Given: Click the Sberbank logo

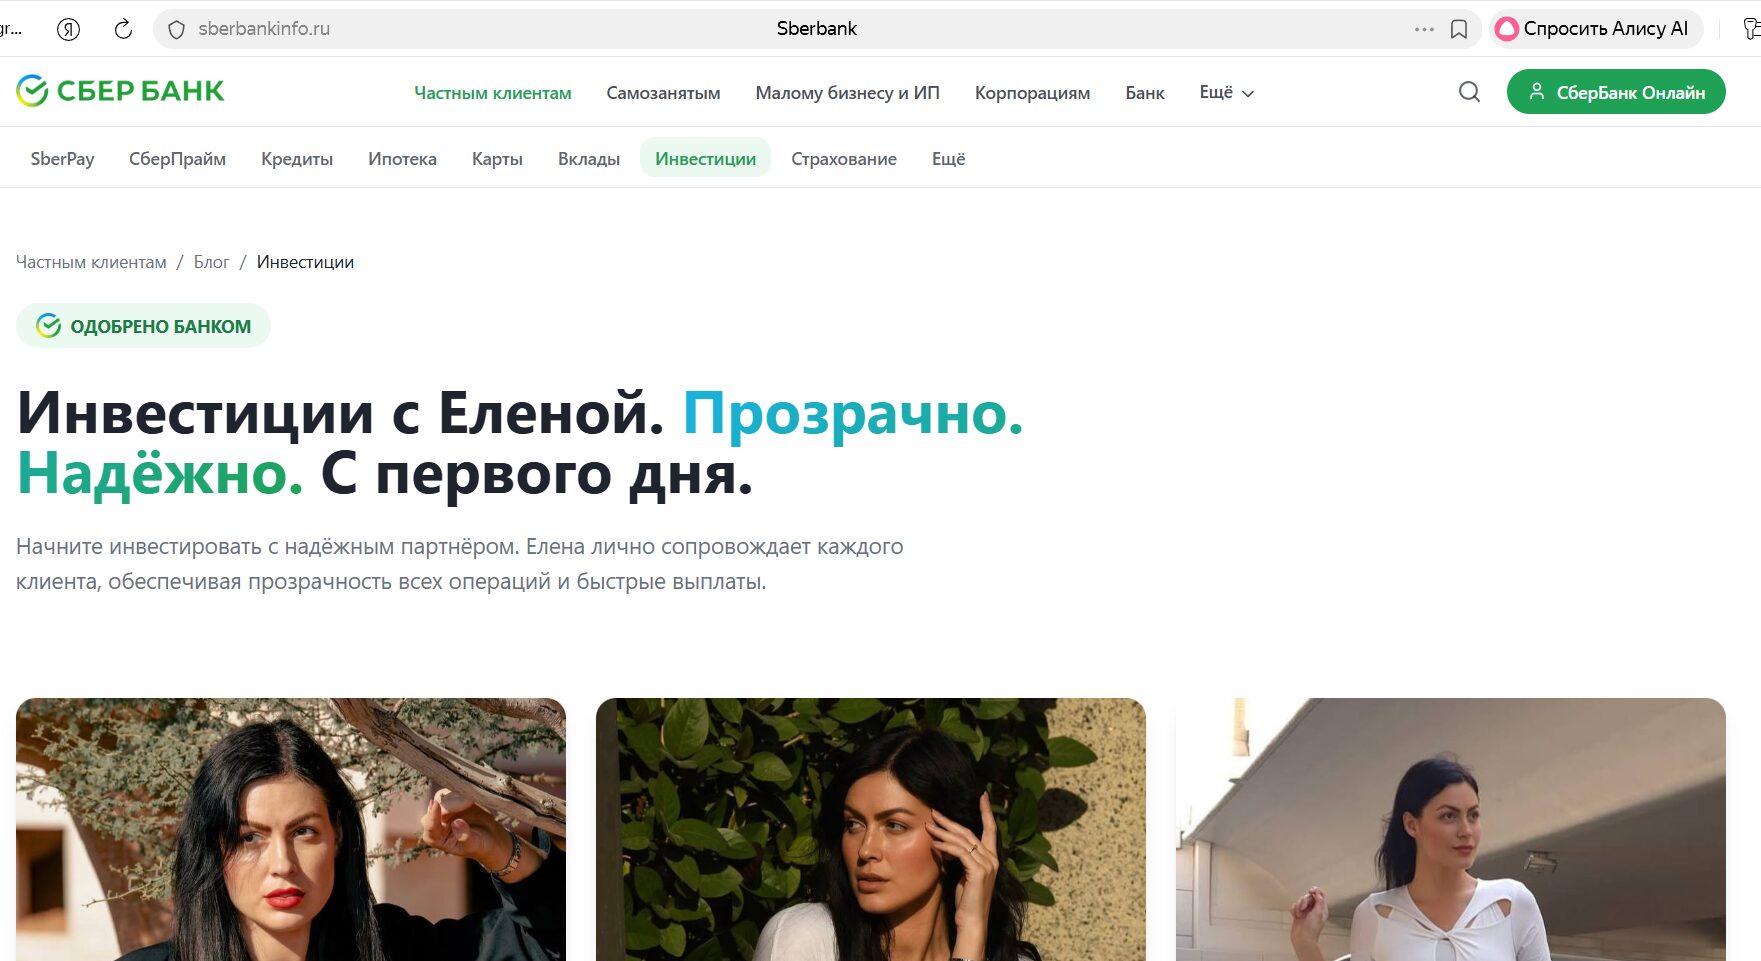Looking at the screenshot, I should [x=120, y=91].
